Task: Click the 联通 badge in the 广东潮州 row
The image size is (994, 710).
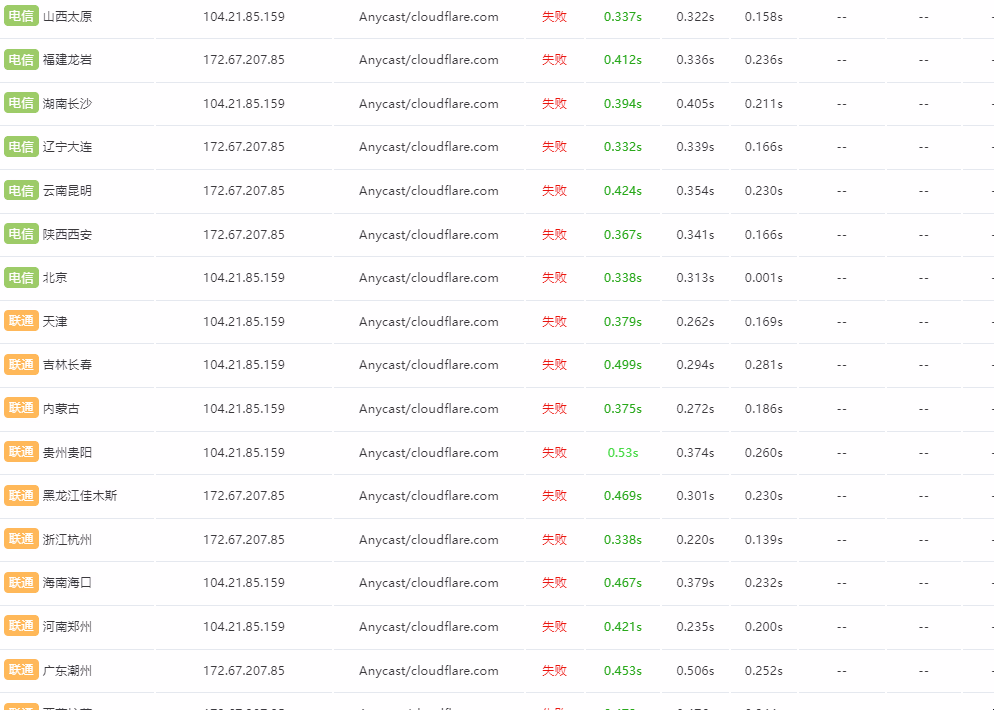Action: click(x=21, y=670)
